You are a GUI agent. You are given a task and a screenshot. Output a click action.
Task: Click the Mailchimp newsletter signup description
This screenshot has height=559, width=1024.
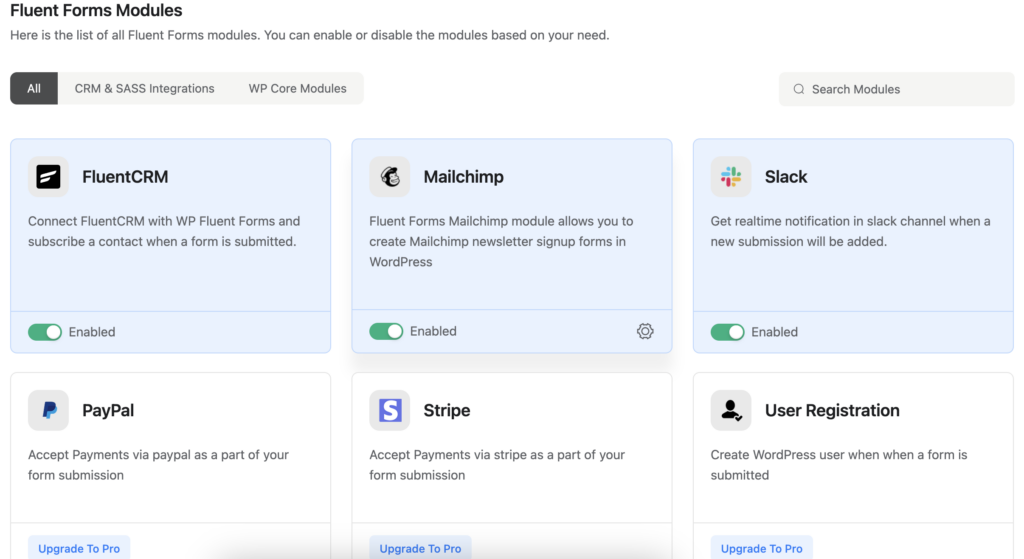coord(502,241)
